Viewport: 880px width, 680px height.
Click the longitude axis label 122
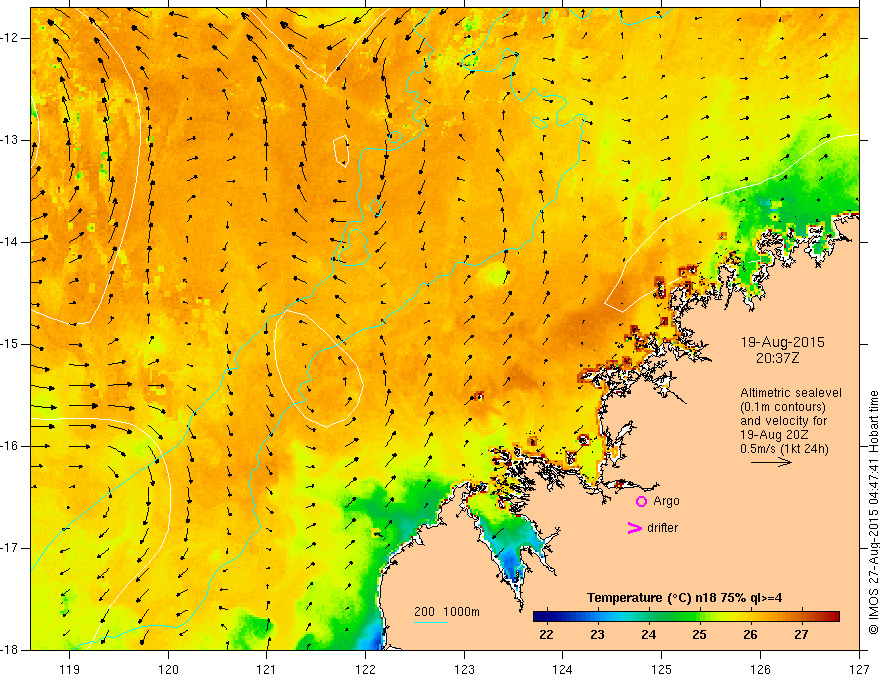tap(365, 669)
